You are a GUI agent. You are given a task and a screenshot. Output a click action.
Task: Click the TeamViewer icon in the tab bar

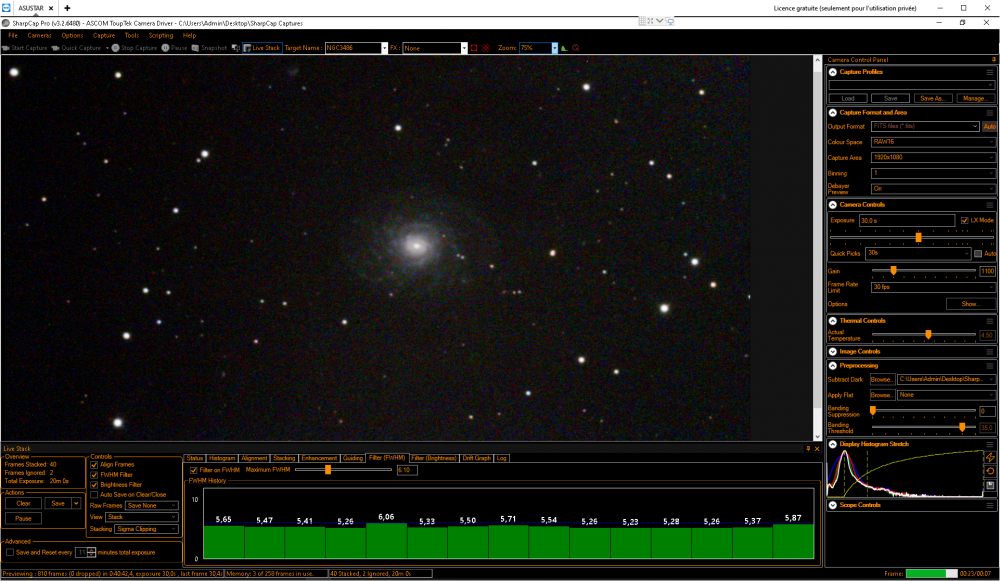pos(6,8)
